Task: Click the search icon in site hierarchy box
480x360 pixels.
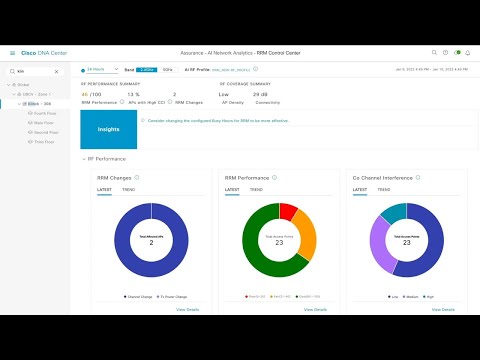Action: [x=12, y=71]
